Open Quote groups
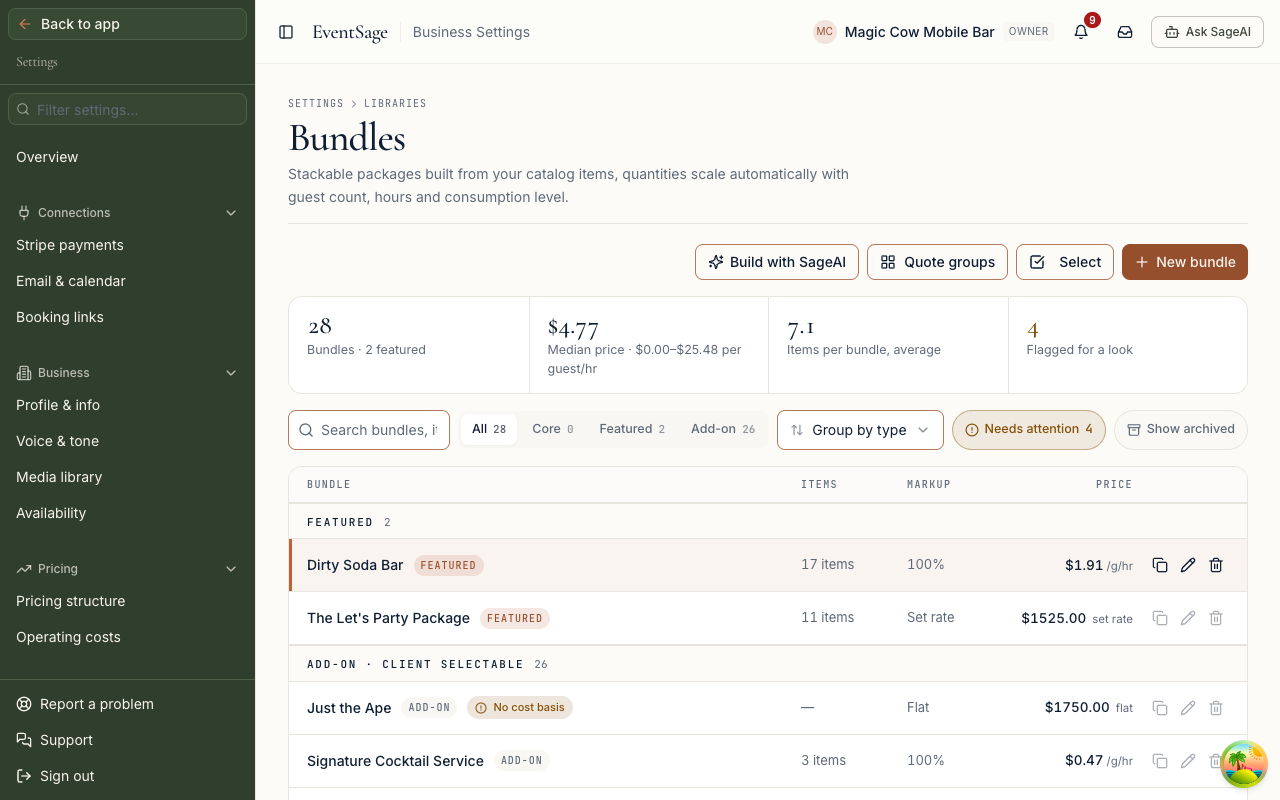 (938, 262)
